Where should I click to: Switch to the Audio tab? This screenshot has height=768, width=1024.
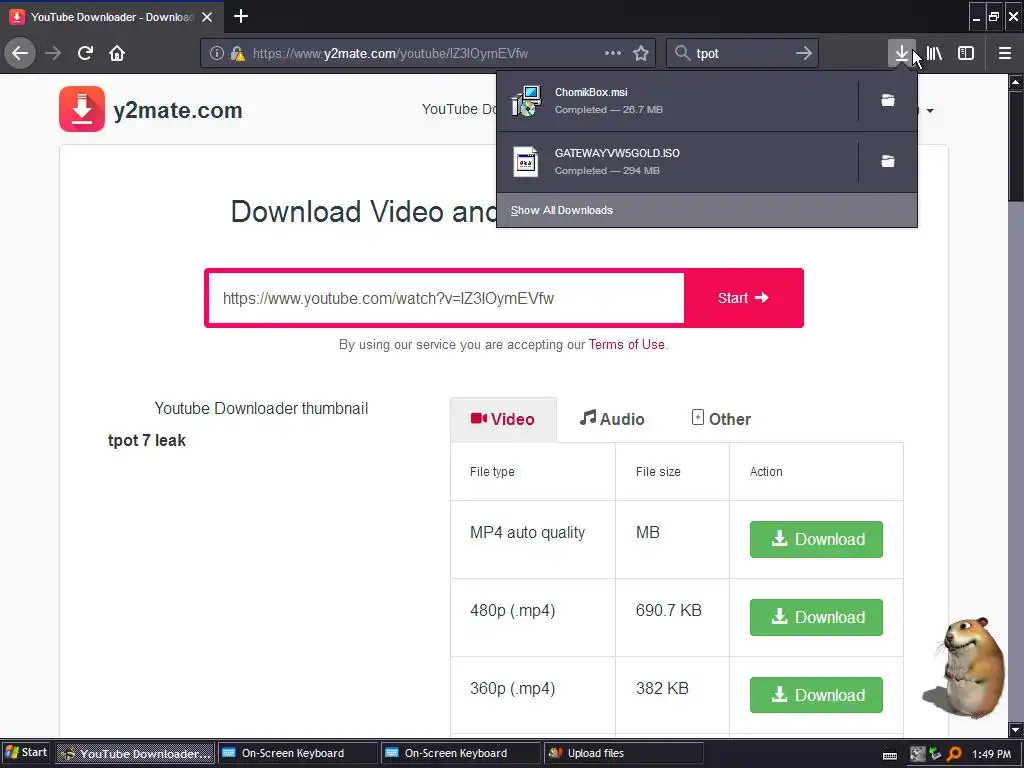613,419
